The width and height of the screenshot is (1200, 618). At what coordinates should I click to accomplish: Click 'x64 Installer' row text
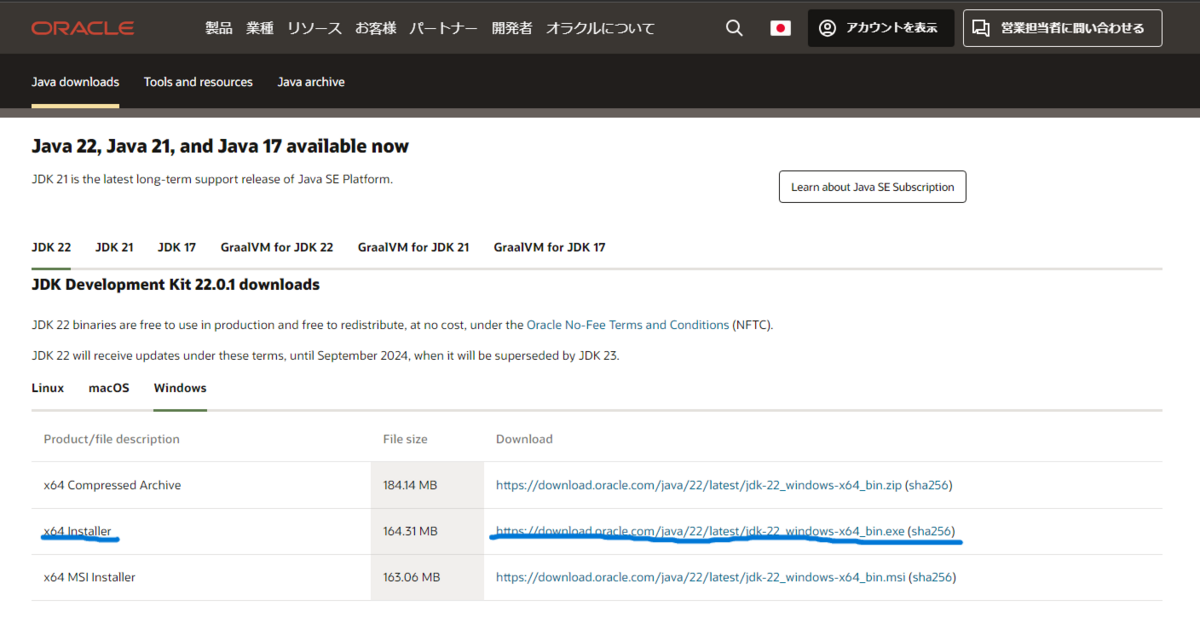click(x=77, y=531)
